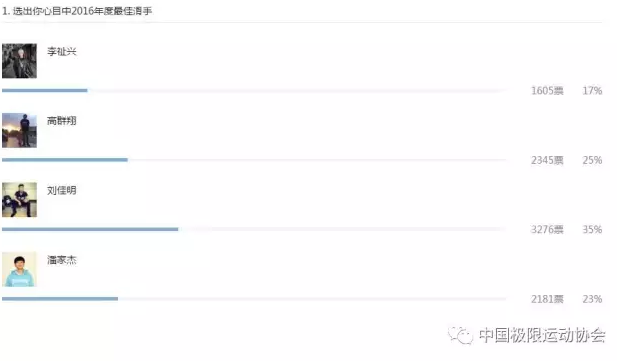Viewport: 617px width, 361px height.
Task: Click the 潘家杰 candidate photo thumbnail
Action: pos(19,269)
